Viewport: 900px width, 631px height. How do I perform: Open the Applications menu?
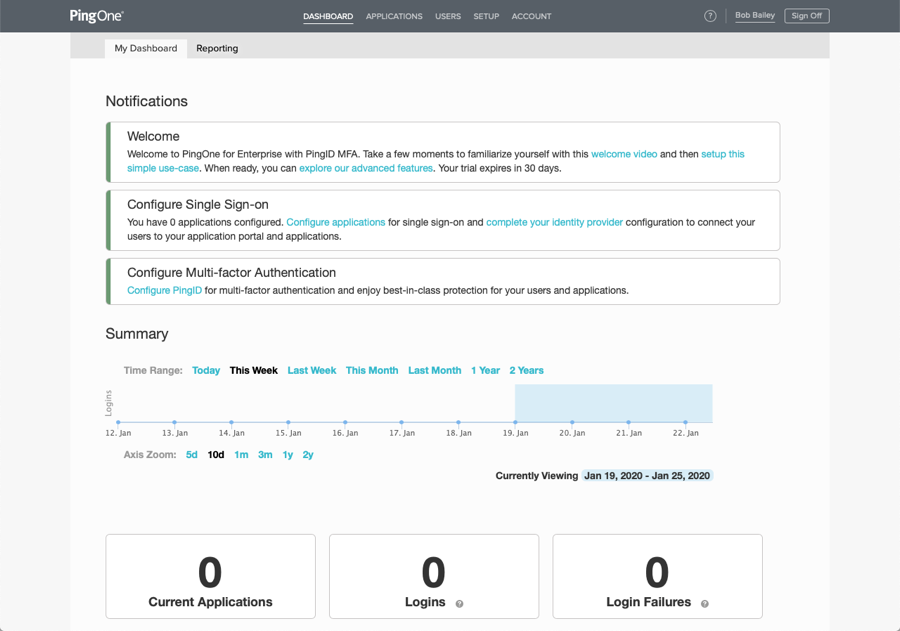pos(394,17)
